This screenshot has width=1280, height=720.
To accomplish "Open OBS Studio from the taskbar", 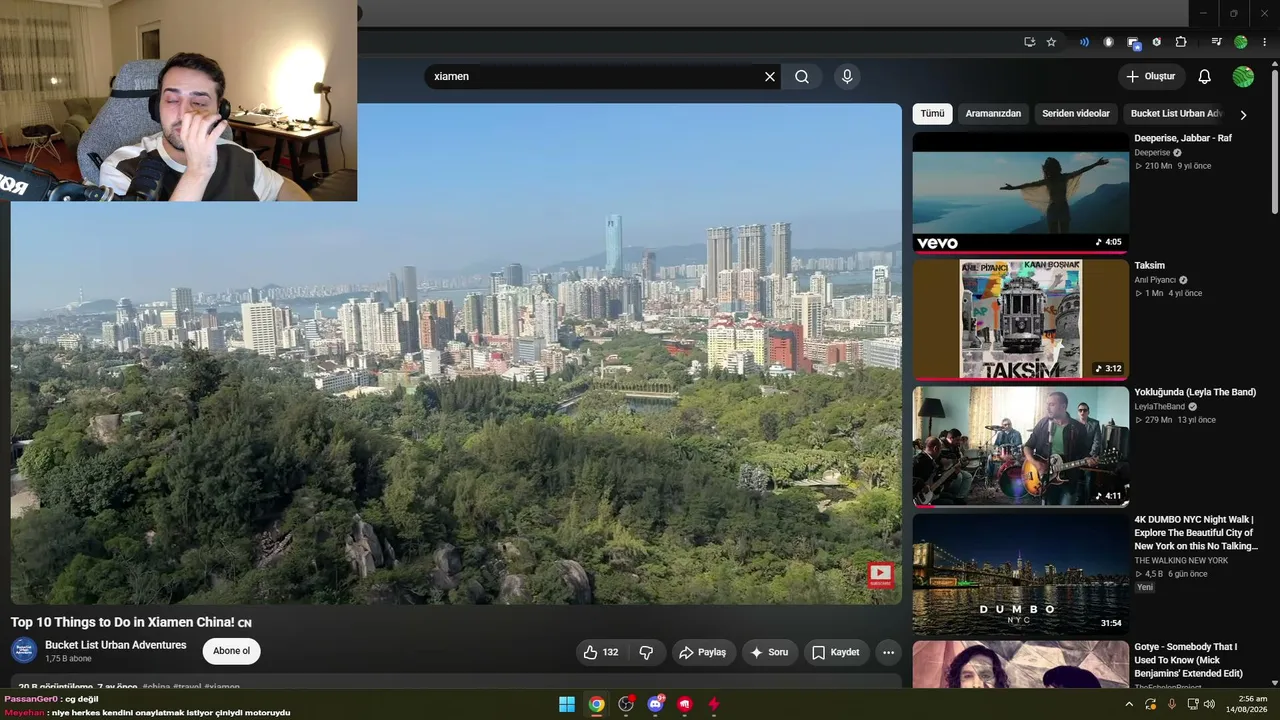I will point(626,704).
